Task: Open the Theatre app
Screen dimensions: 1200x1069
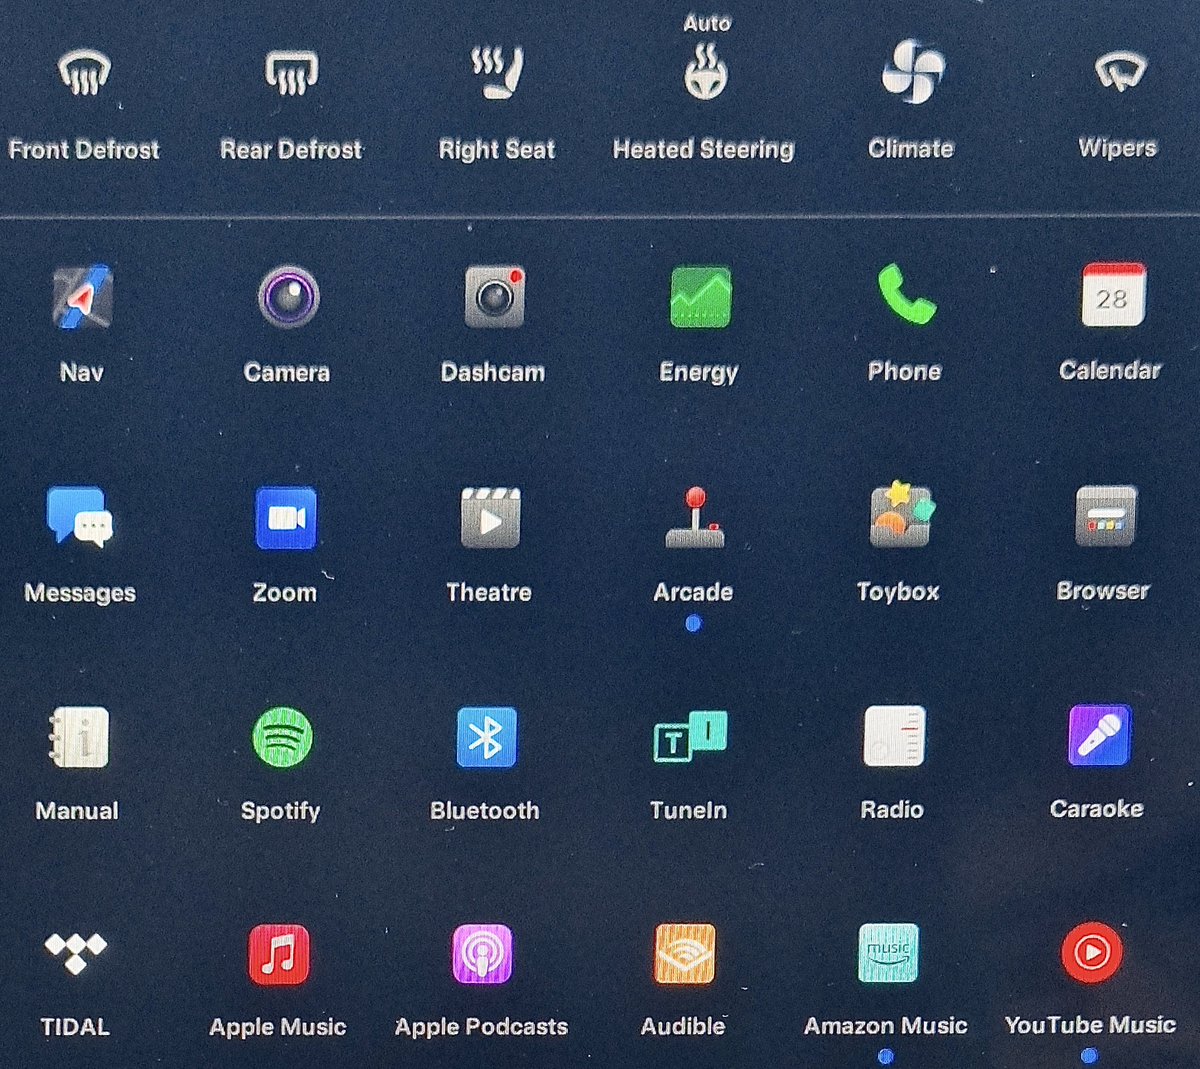Action: click(x=490, y=517)
